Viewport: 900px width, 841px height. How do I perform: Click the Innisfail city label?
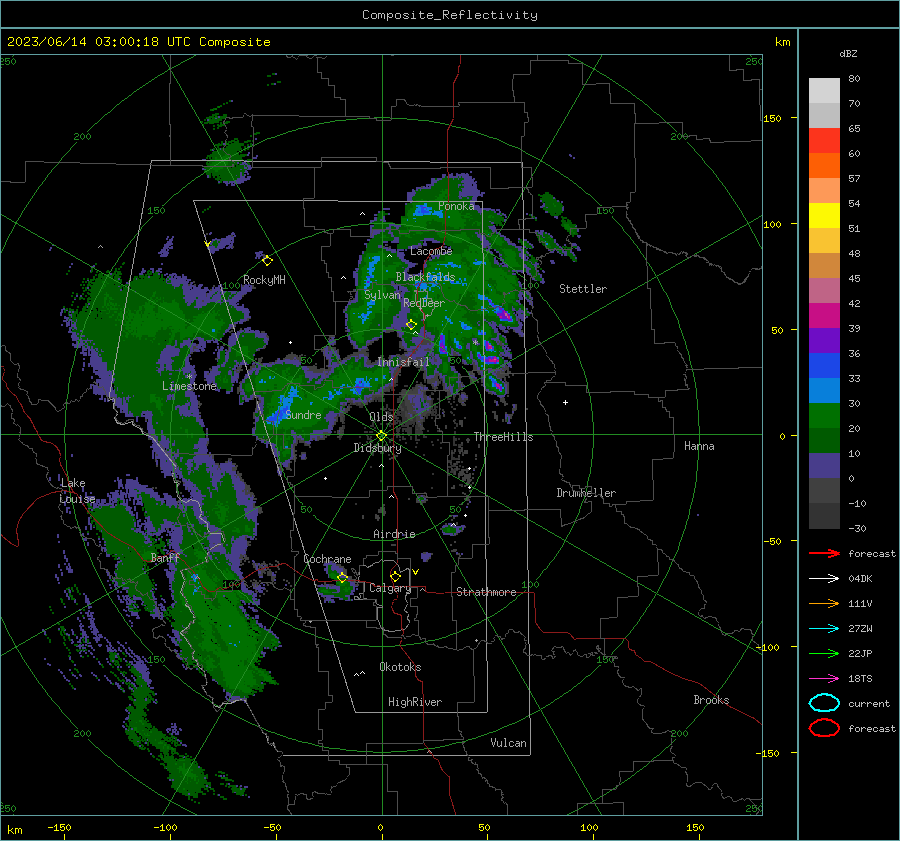point(404,362)
